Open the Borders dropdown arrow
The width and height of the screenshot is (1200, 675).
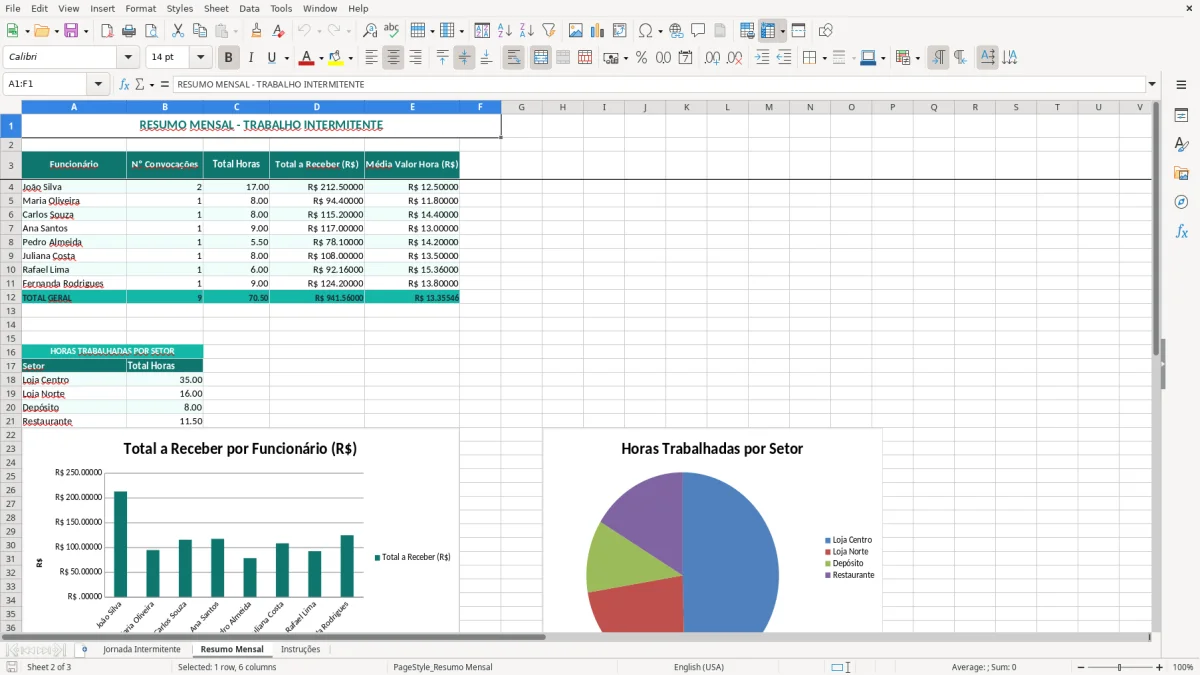click(824, 58)
